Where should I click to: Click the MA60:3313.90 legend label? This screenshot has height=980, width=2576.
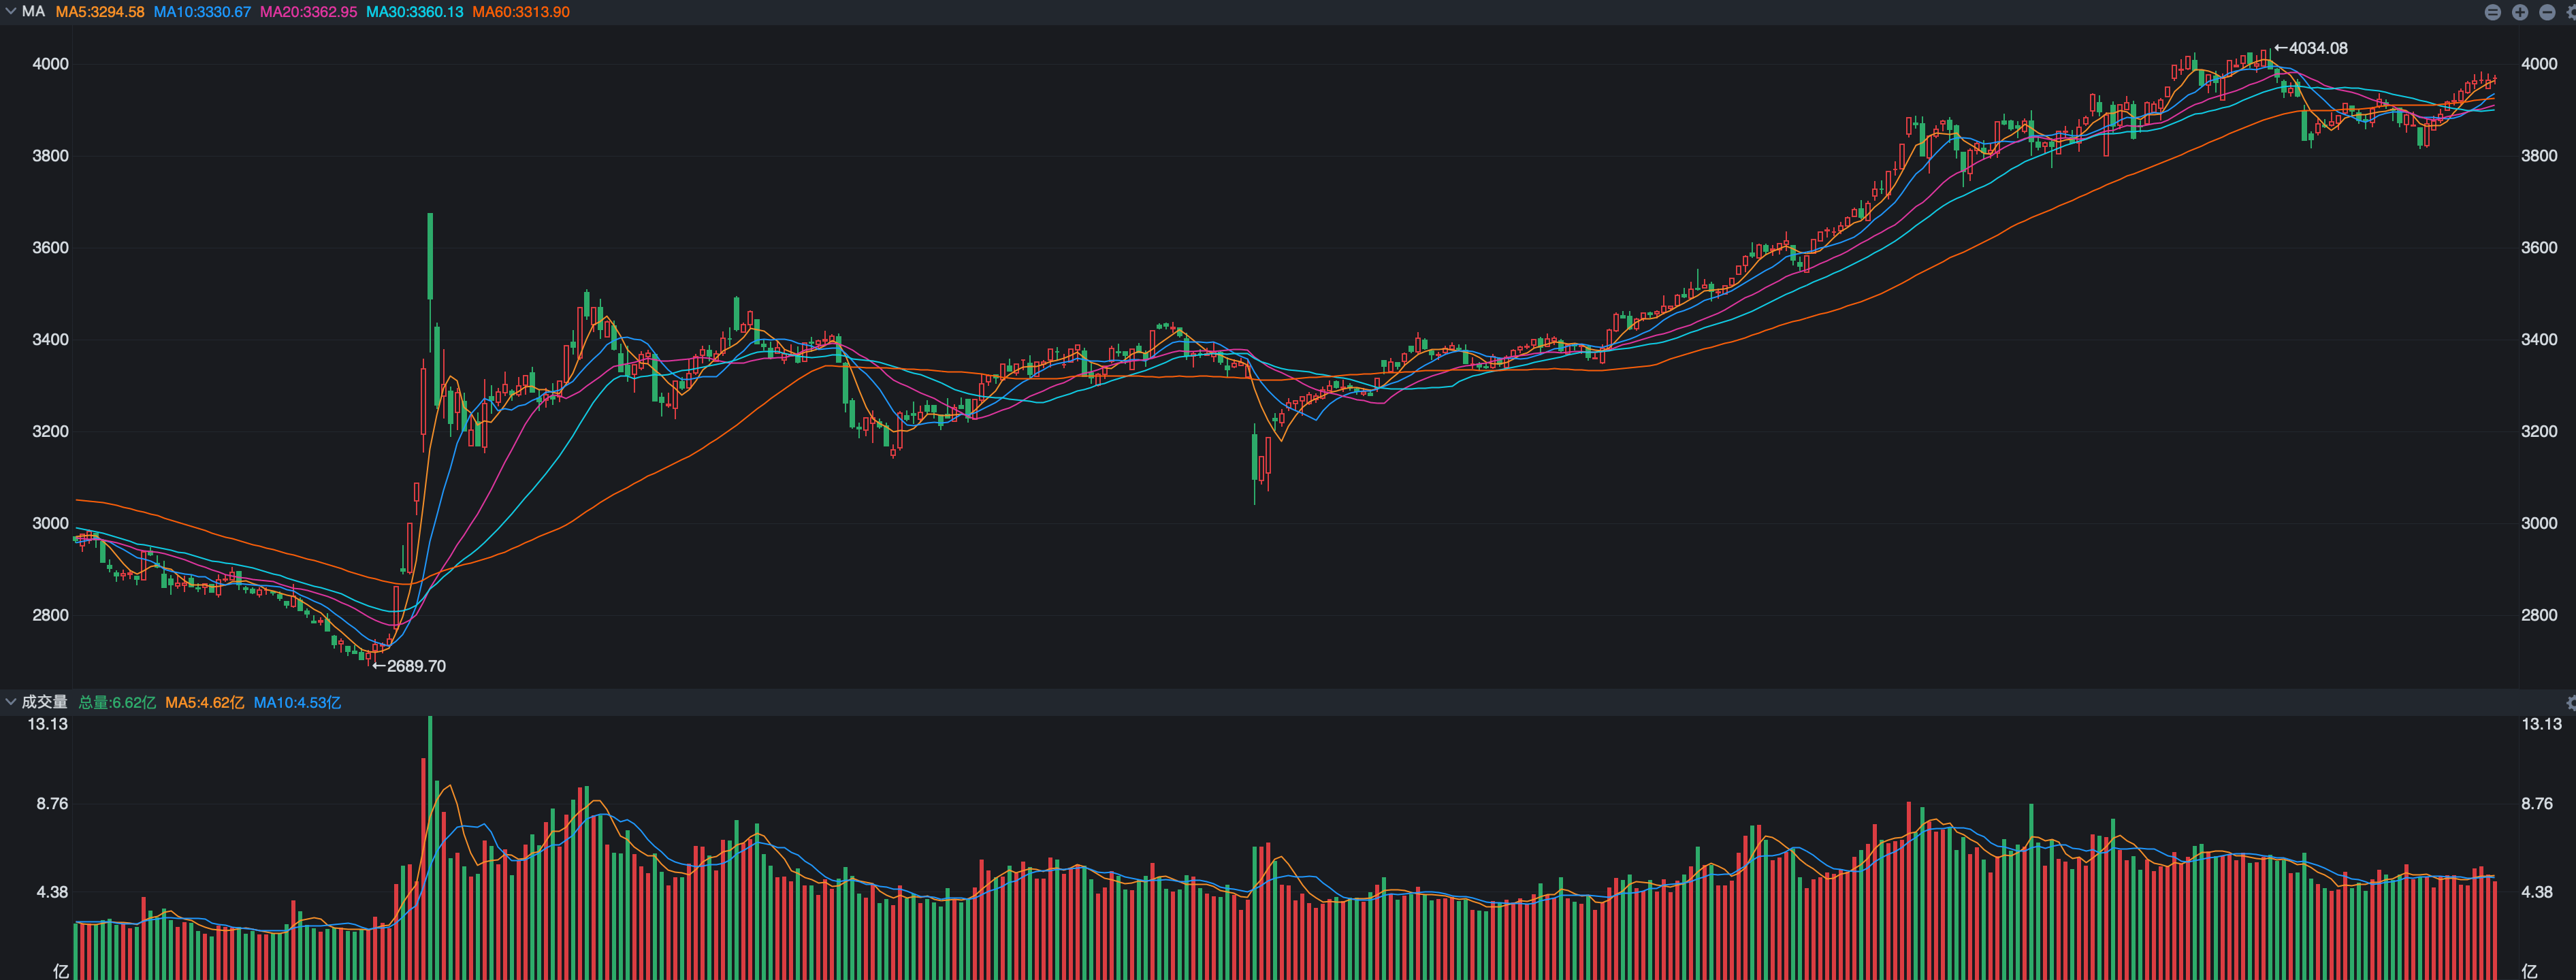click(x=521, y=12)
